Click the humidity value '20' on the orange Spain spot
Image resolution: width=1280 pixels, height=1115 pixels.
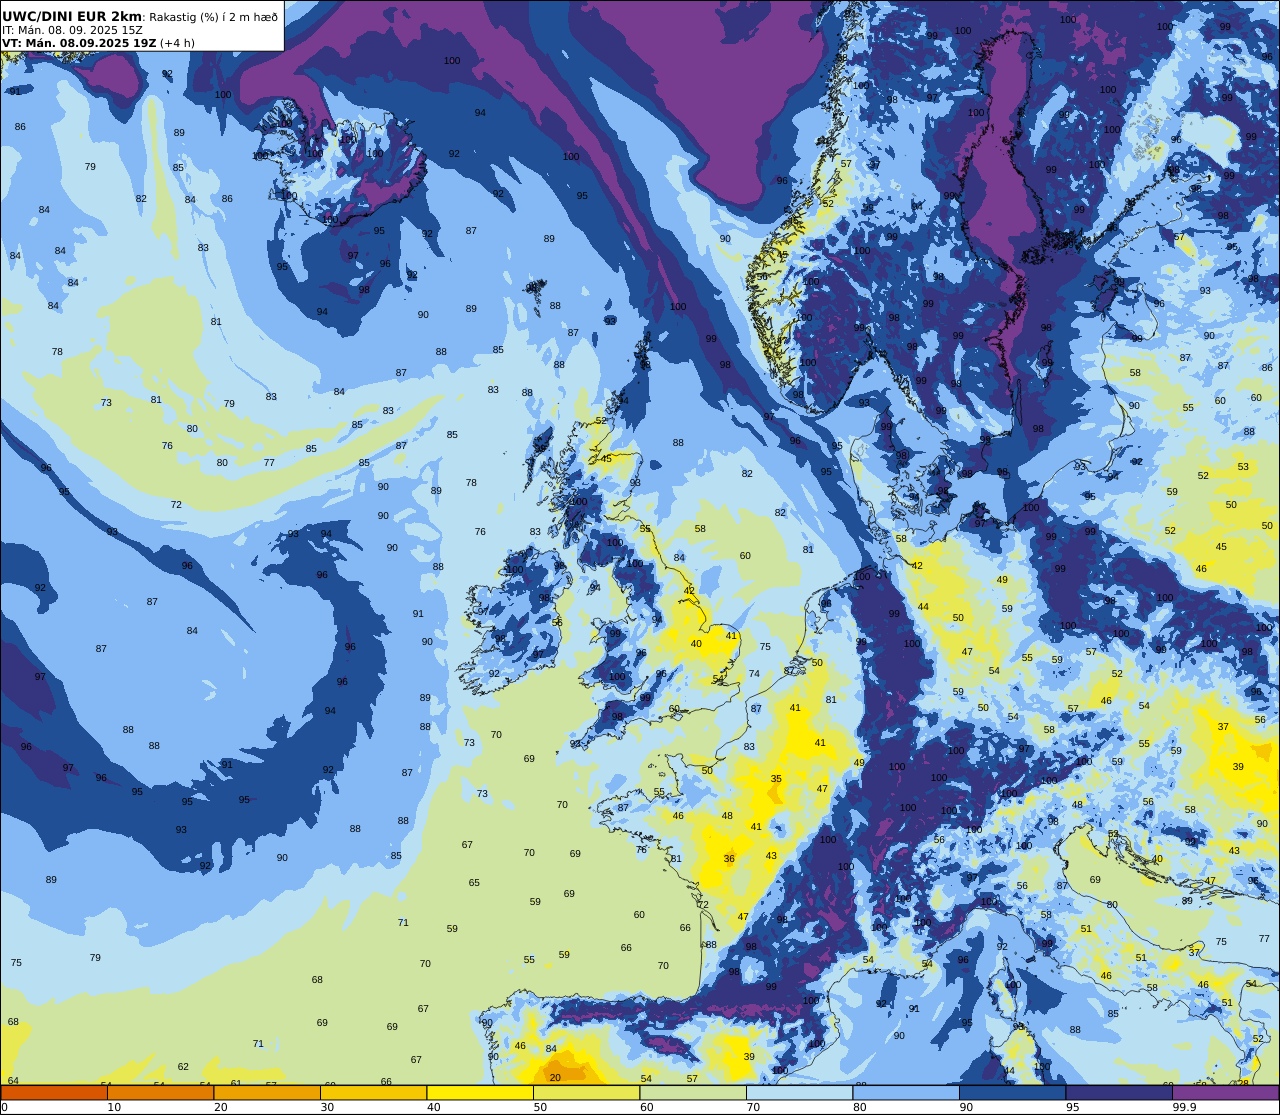pyautogui.click(x=555, y=1077)
